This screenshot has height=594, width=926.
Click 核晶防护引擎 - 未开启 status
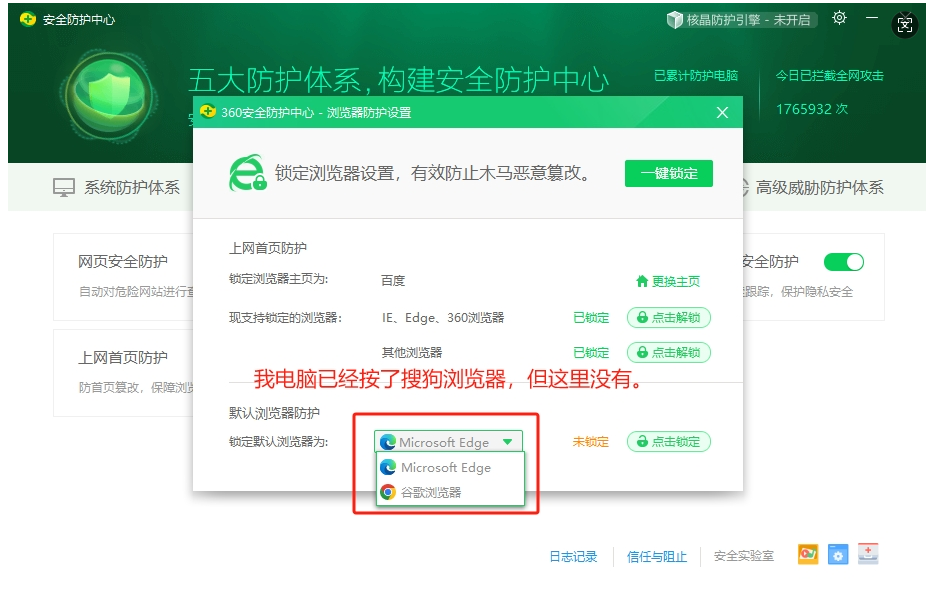[742, 19]
